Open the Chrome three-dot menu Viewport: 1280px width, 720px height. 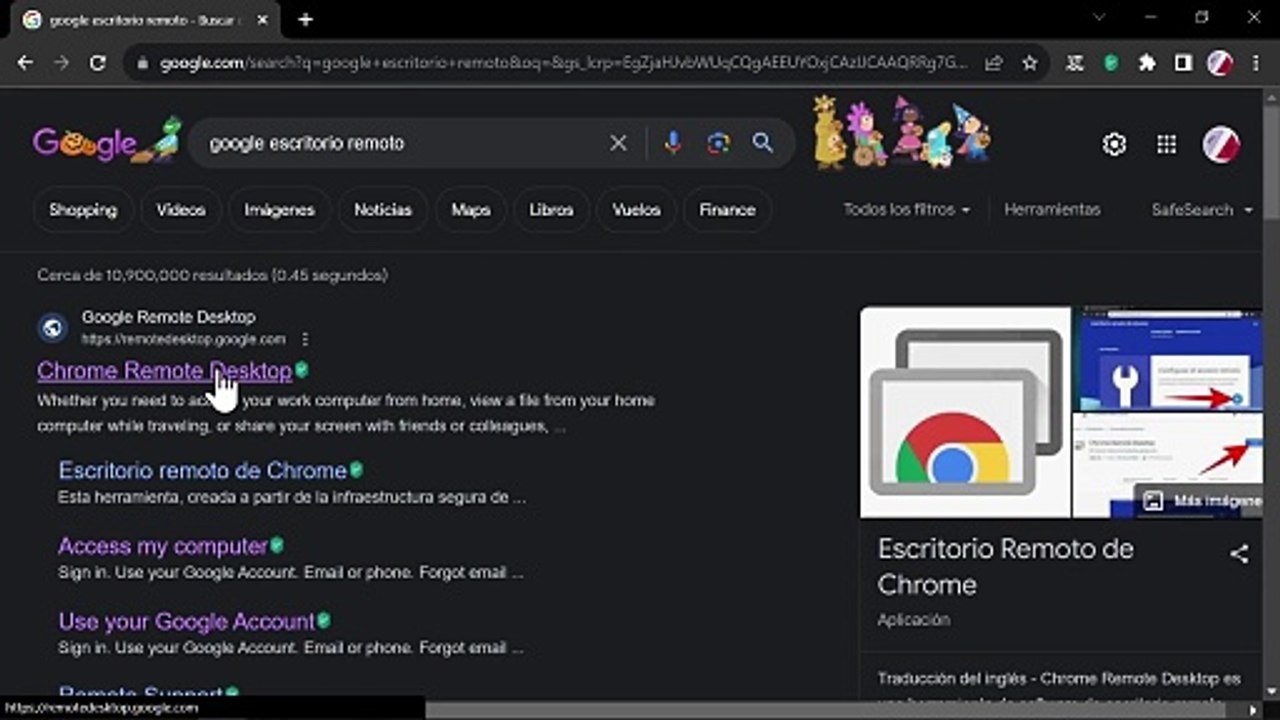coord(1256,63)
